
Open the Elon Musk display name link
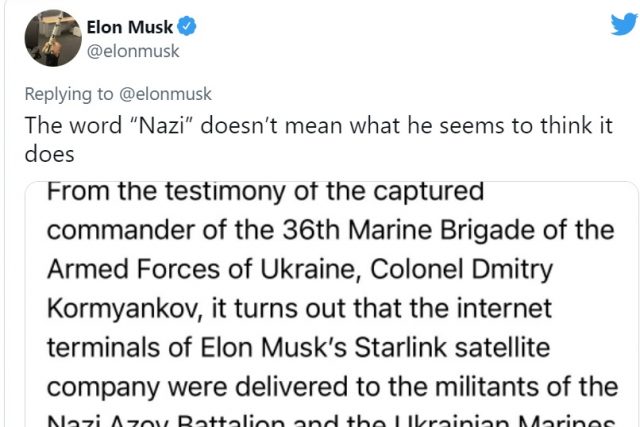[x=129, y=27]
